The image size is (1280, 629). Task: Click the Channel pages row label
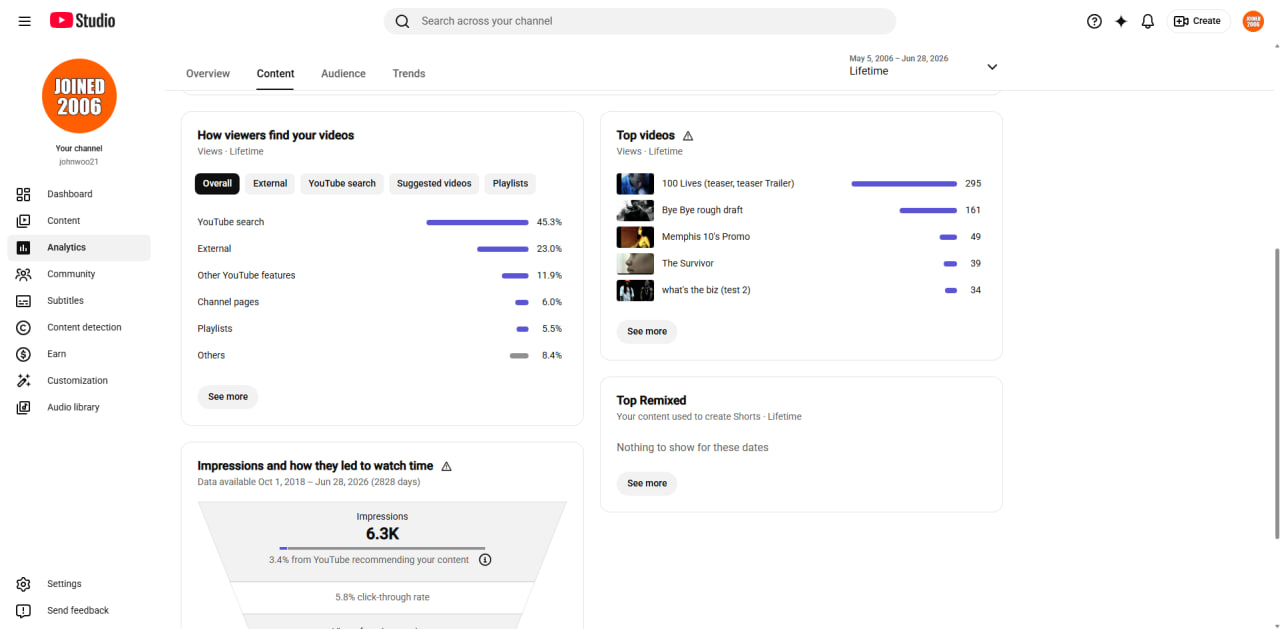228,302
